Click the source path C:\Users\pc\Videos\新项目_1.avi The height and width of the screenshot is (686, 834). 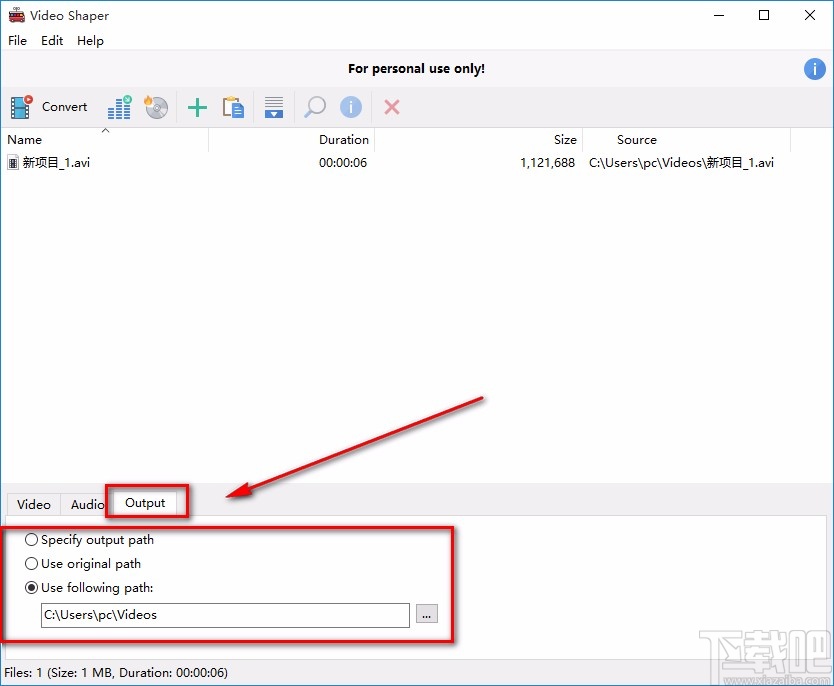coord(681,163)
